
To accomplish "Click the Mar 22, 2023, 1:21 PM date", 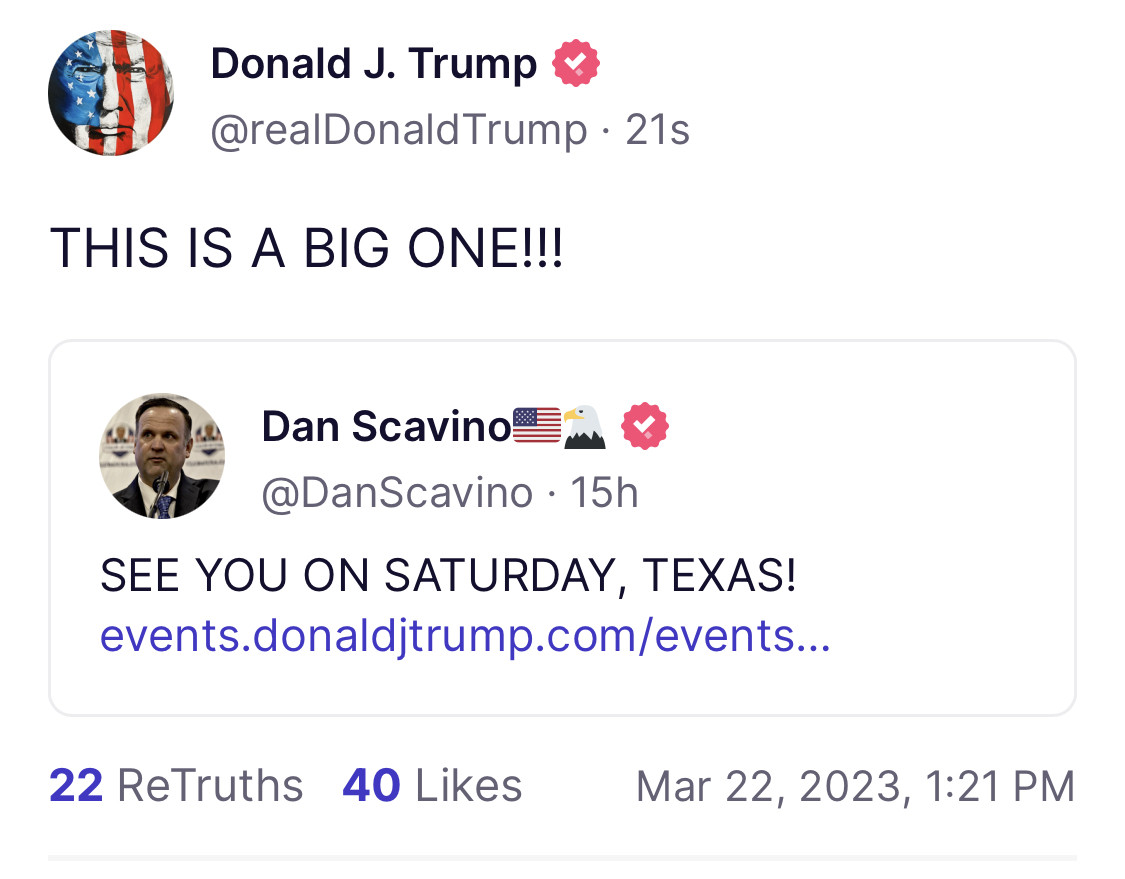I will coord(855,786).
